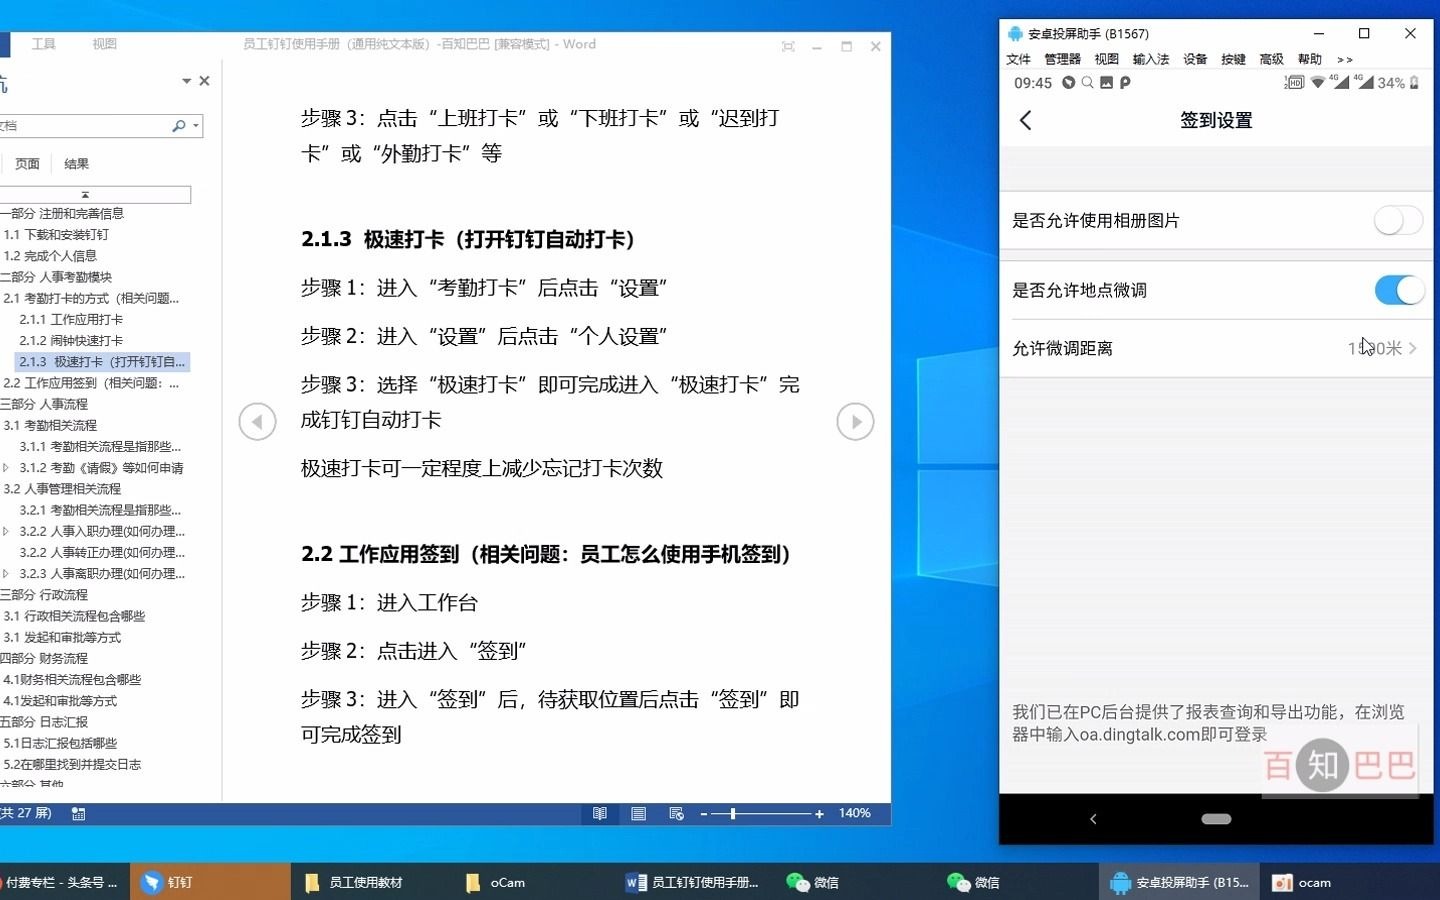Viewport: 1440px width, 900px height.
Task: Open 管理器 menu in 安卓投屏助手
Action: click(x=1062, y=60)
